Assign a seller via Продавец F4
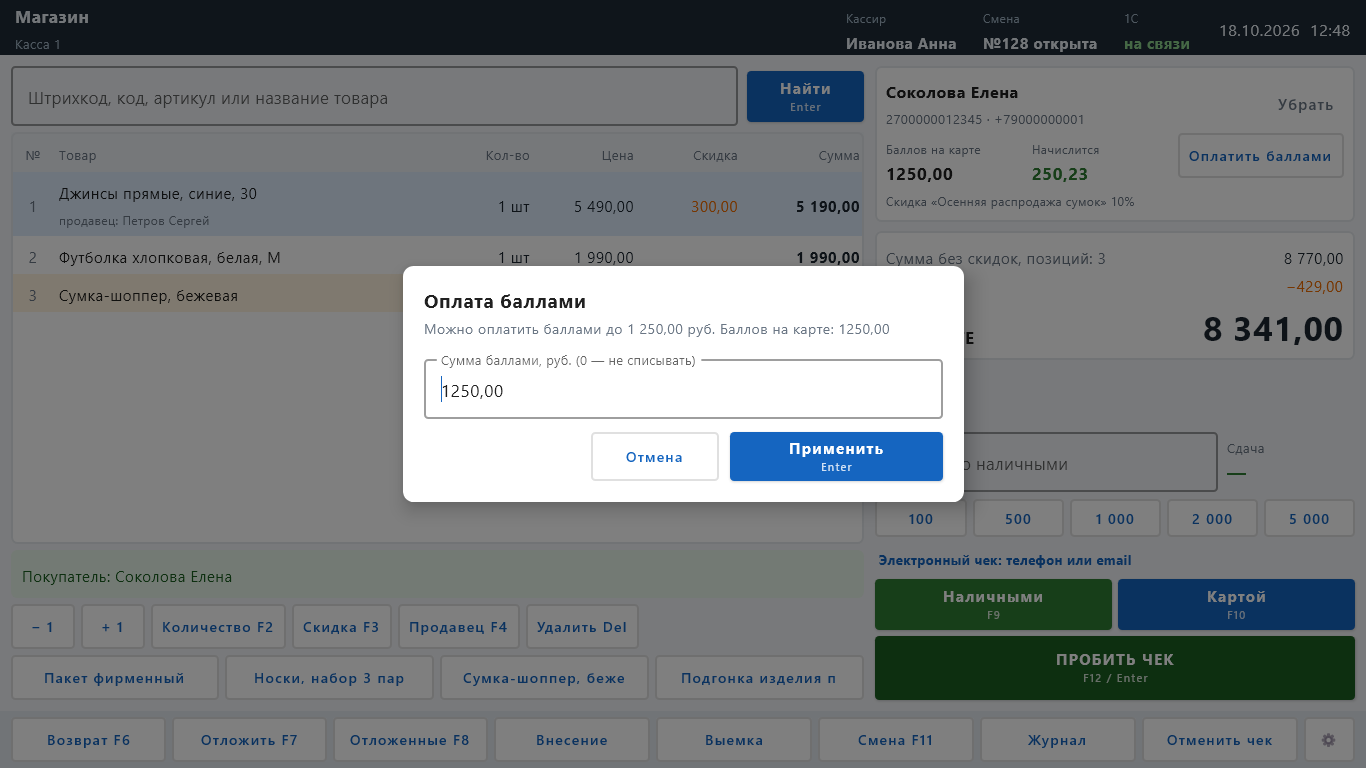 pos(459,627)
